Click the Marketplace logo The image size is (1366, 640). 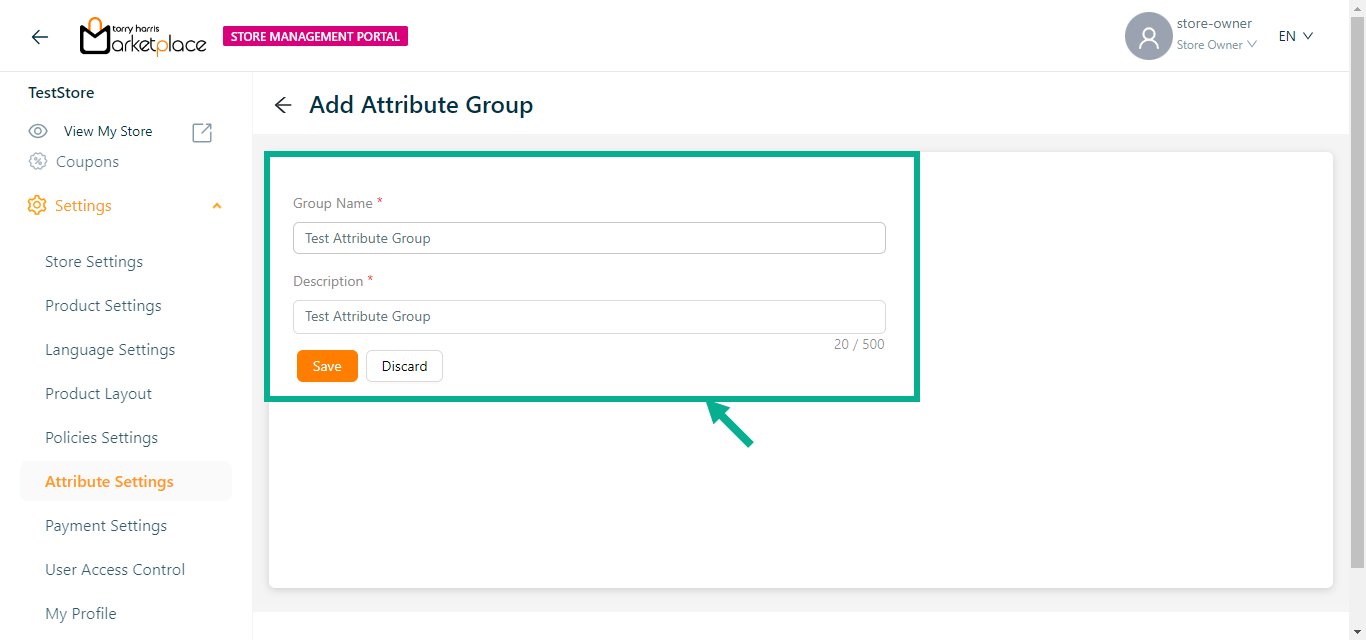click(143, 36)
